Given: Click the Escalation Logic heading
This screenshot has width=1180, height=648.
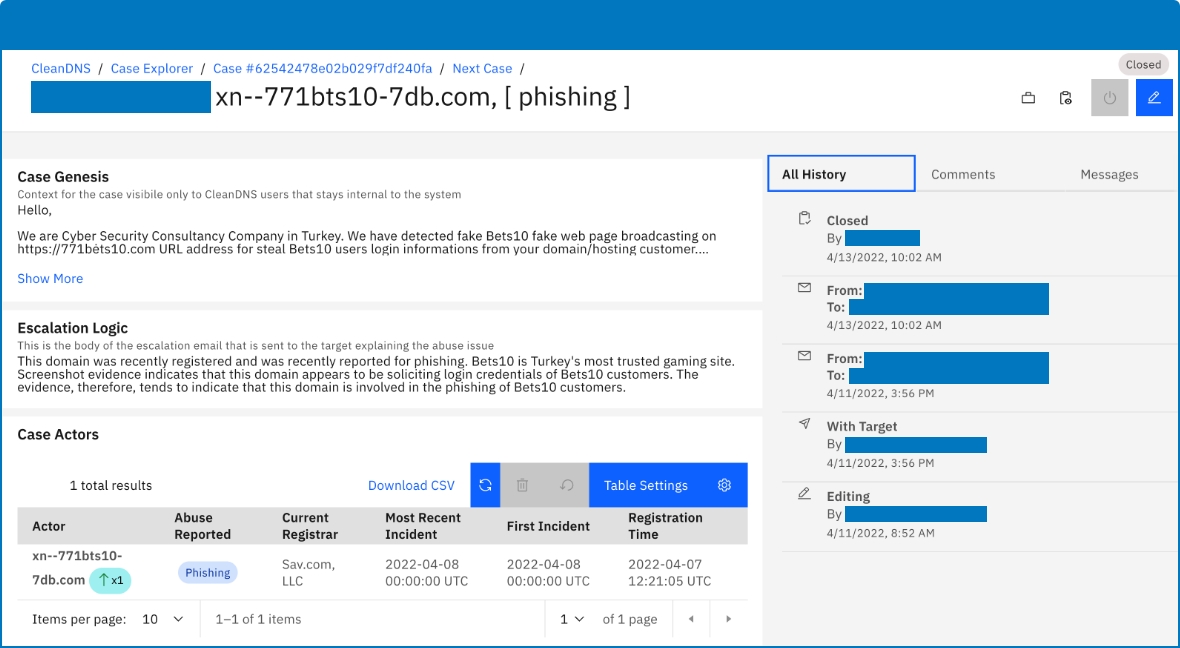Looking at the screenshot, I should [72, 328].
